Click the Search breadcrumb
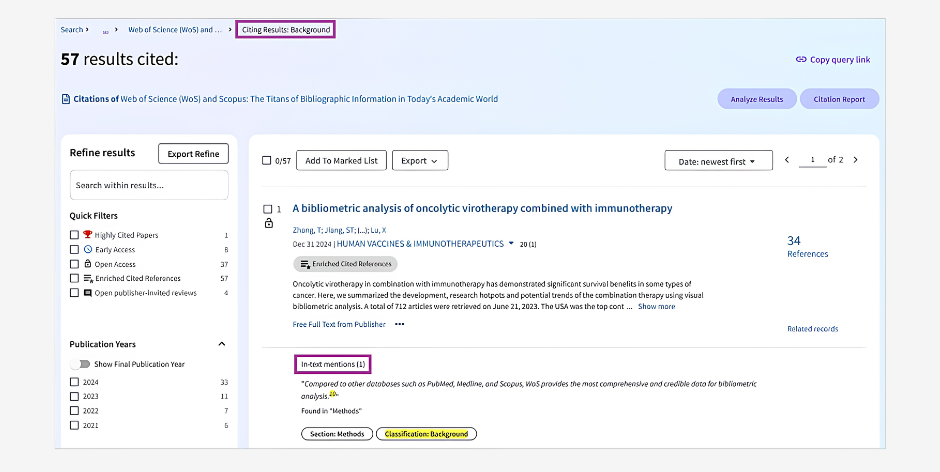Image resolution: width=940 pixels, height=472 pixels. (x=71, y=29)
